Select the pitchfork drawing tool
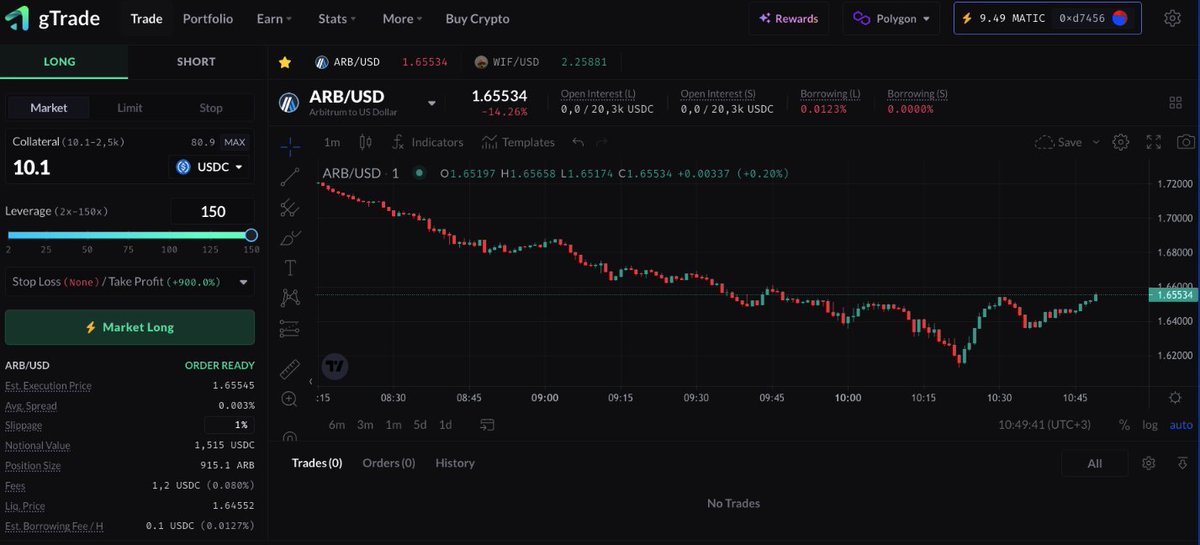This screenshot has height=545, width=1200. pyautogui.click(x=290, y=208)
